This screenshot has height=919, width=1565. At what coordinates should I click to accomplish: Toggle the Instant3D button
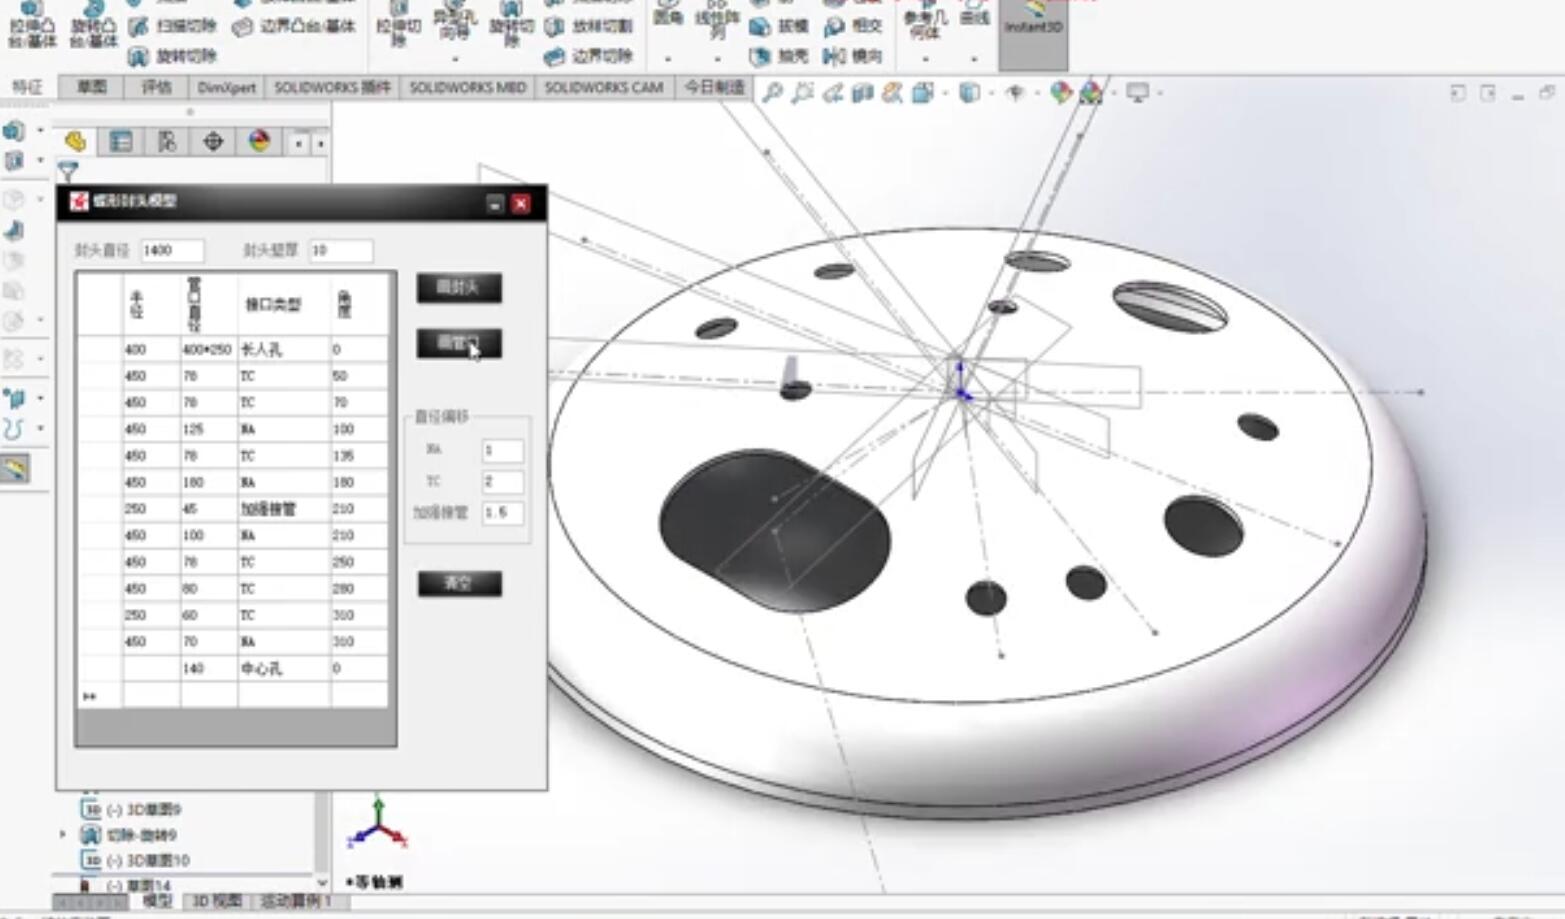click(1033, 27)
